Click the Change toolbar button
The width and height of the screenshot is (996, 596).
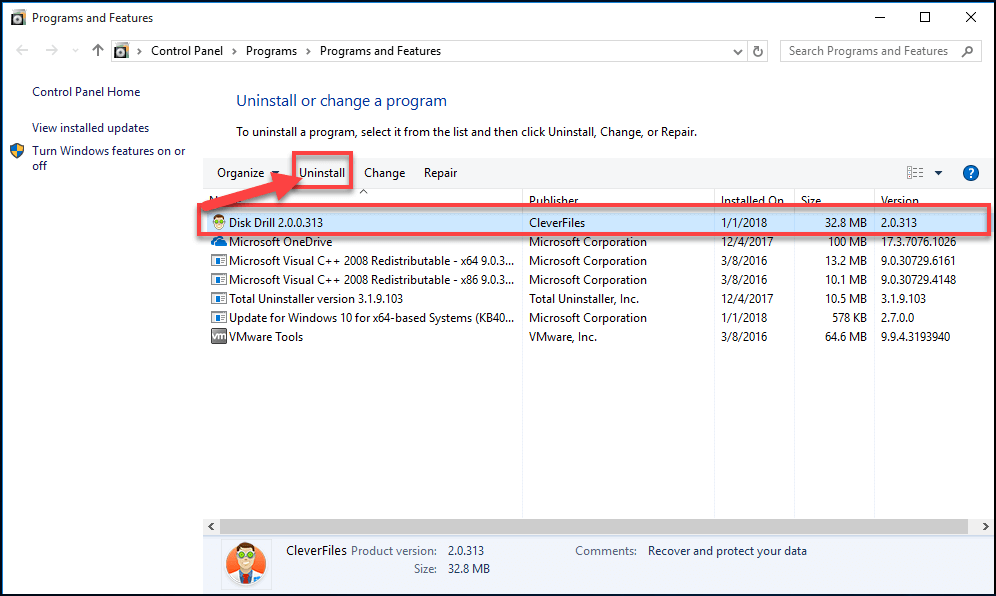[x=384, y=173]
